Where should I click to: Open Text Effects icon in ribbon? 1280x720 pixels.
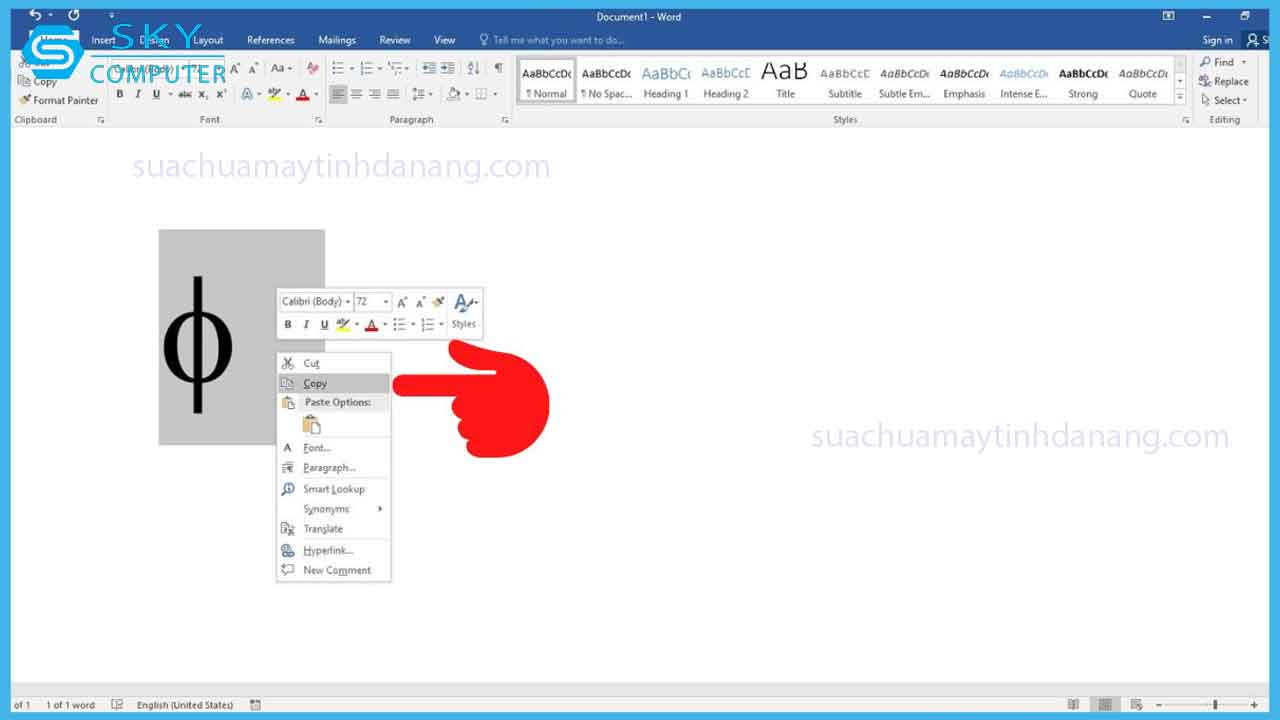point(245,94)
